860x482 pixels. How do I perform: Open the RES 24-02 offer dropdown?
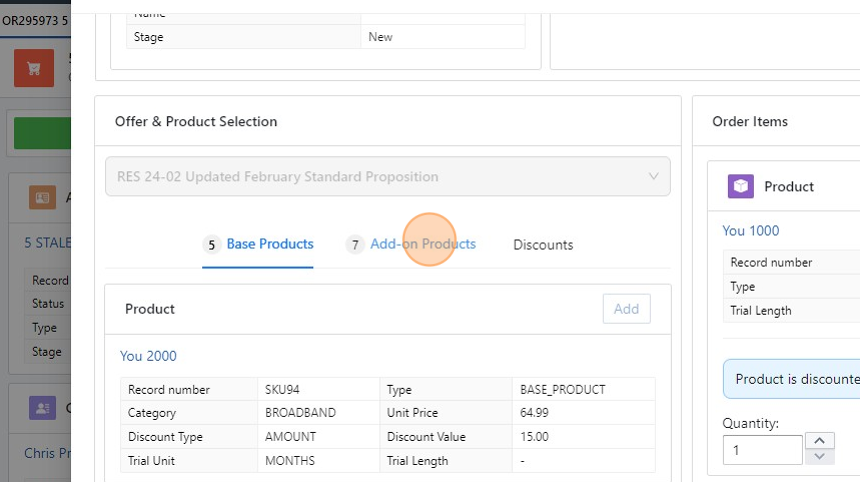(x=387, y=177)
